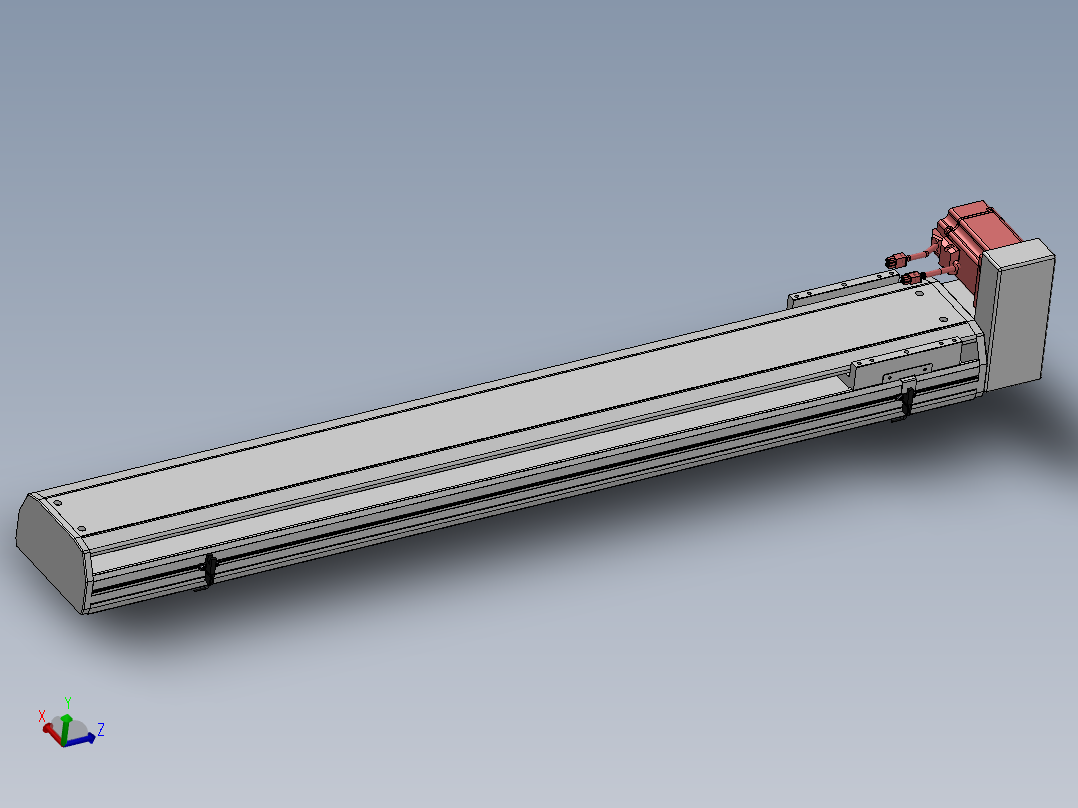The image size is (1078, 808).
Task: Click the green Y axis of the orientation triad
Action: point(65,729)
